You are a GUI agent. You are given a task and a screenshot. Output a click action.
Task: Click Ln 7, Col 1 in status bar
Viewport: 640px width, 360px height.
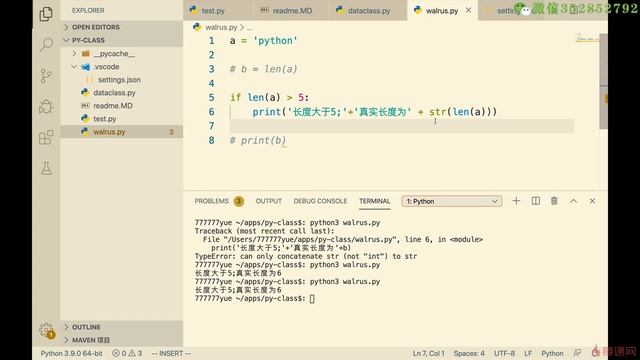click(428, 353)
